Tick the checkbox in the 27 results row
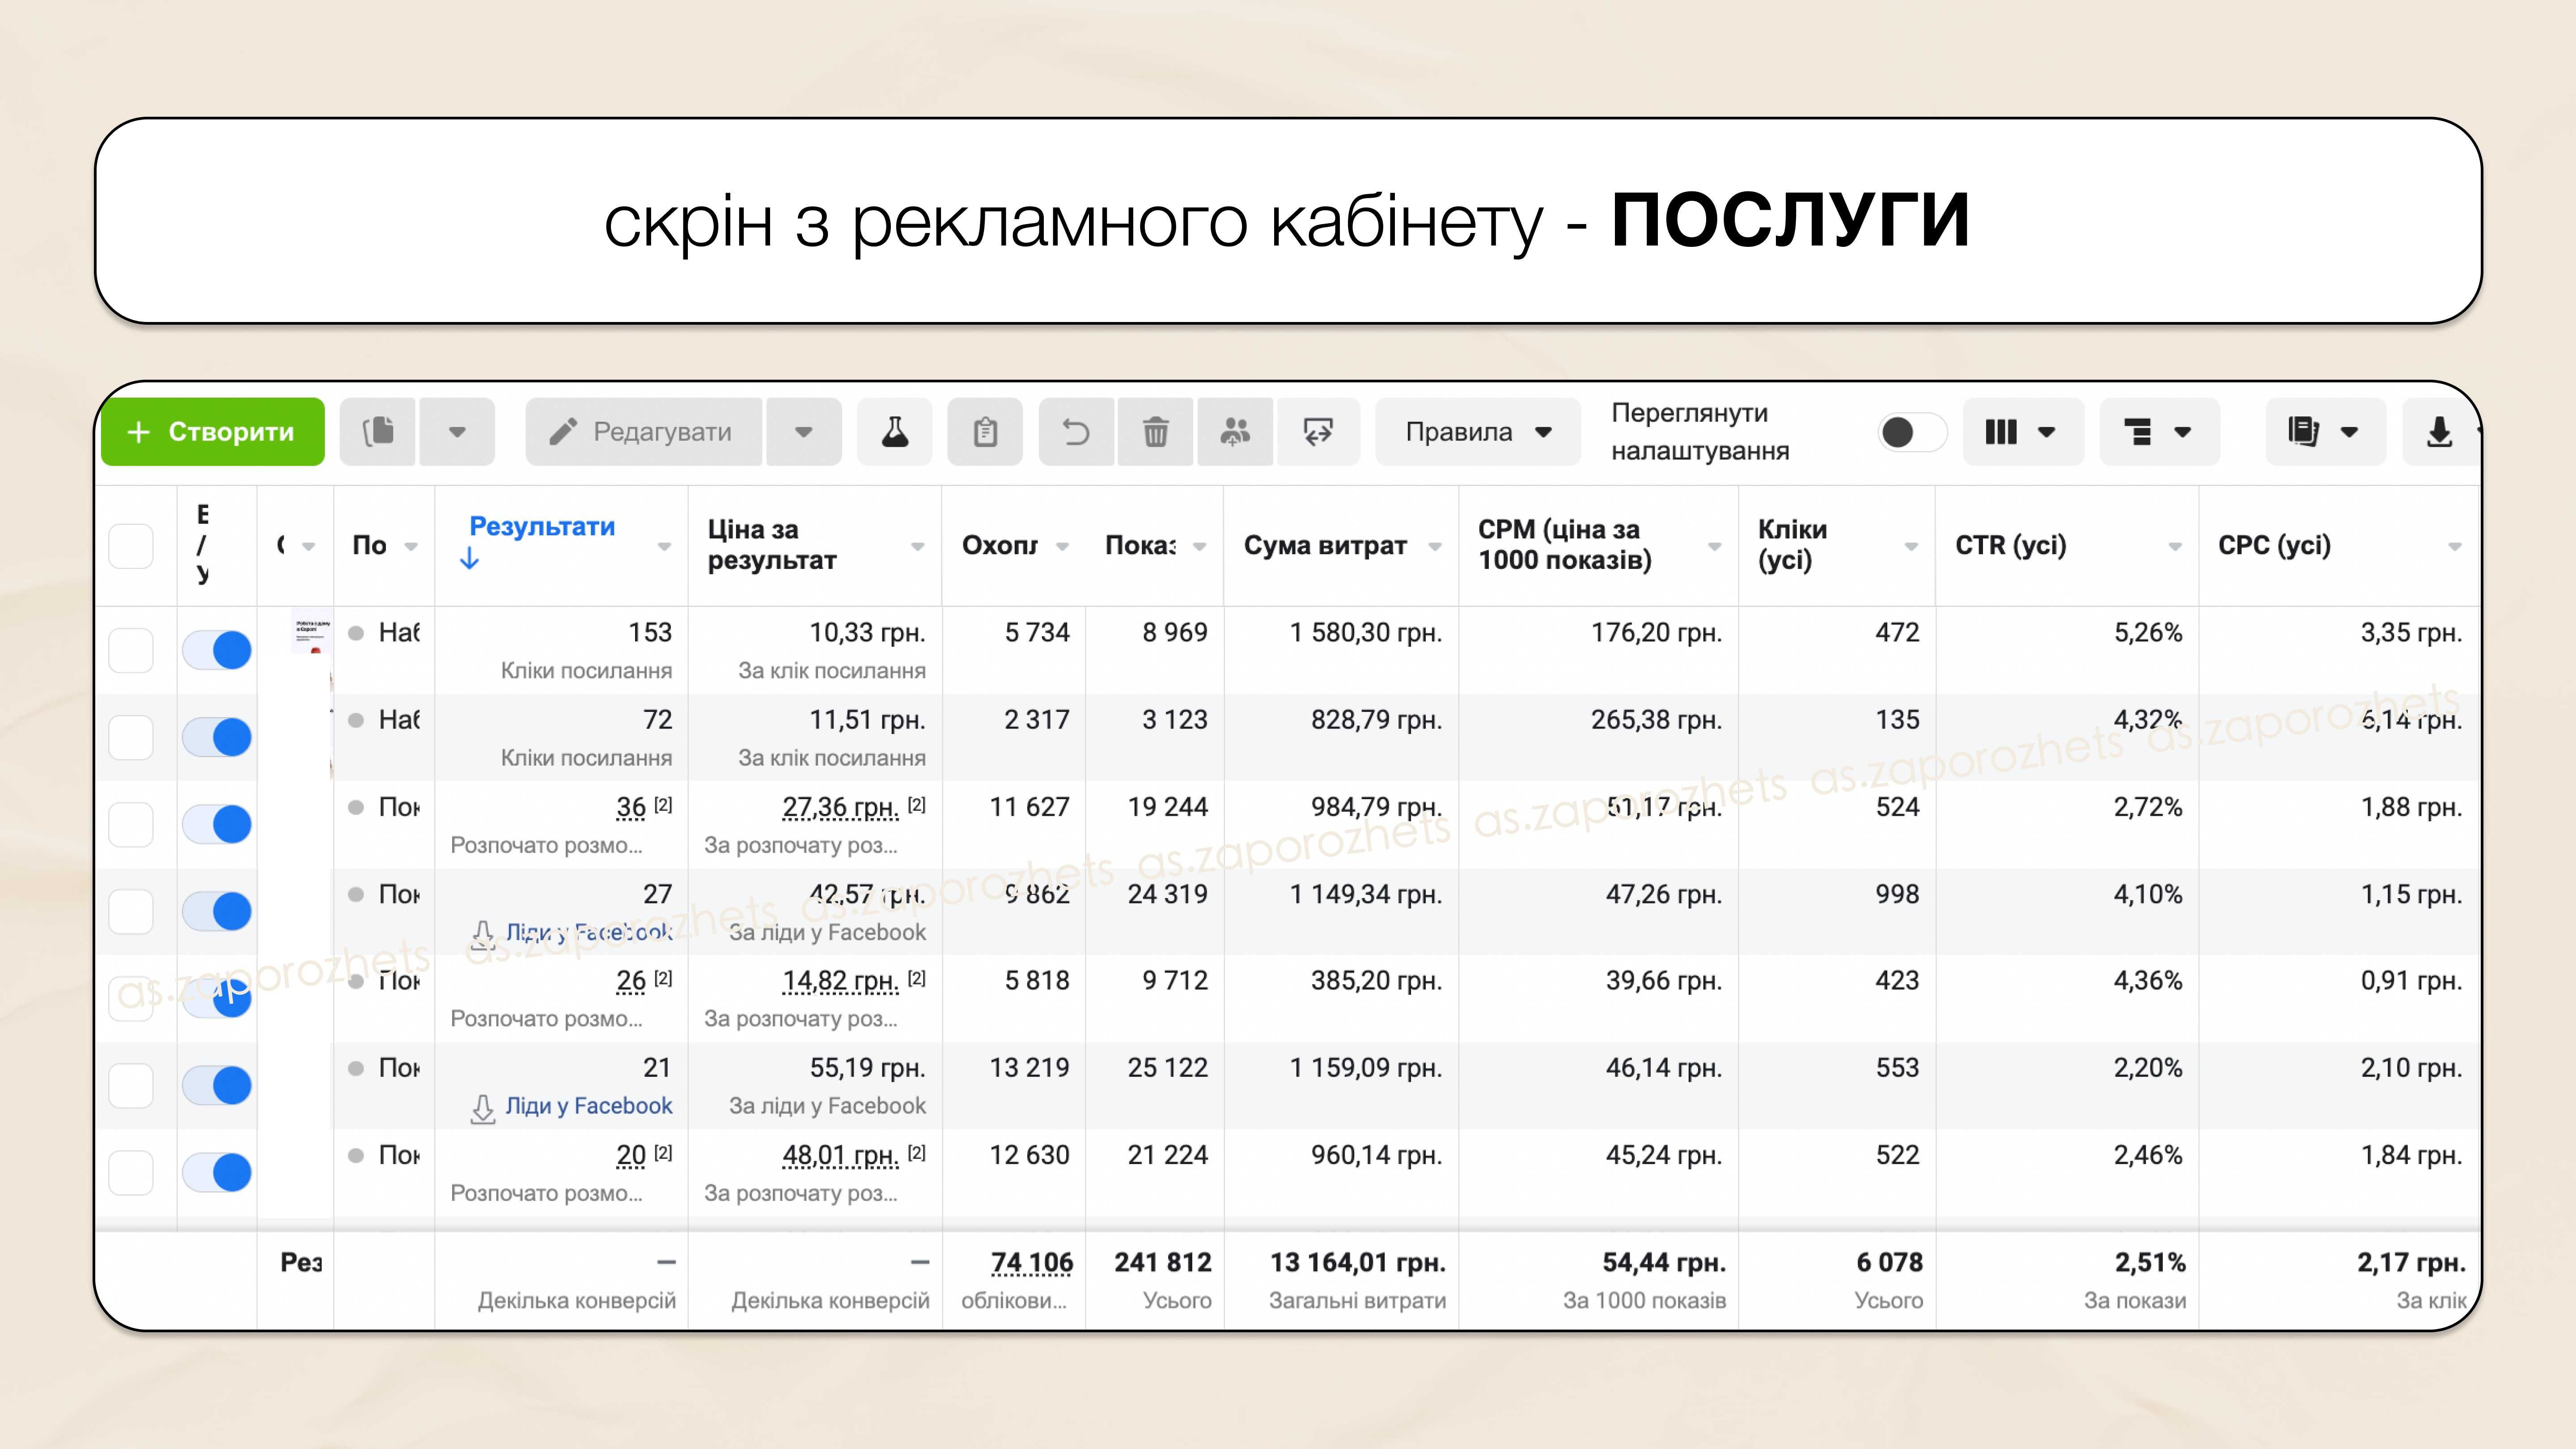Image resolution: width=2576 pixels, height=1449 pixels. (x=131, y=912)
